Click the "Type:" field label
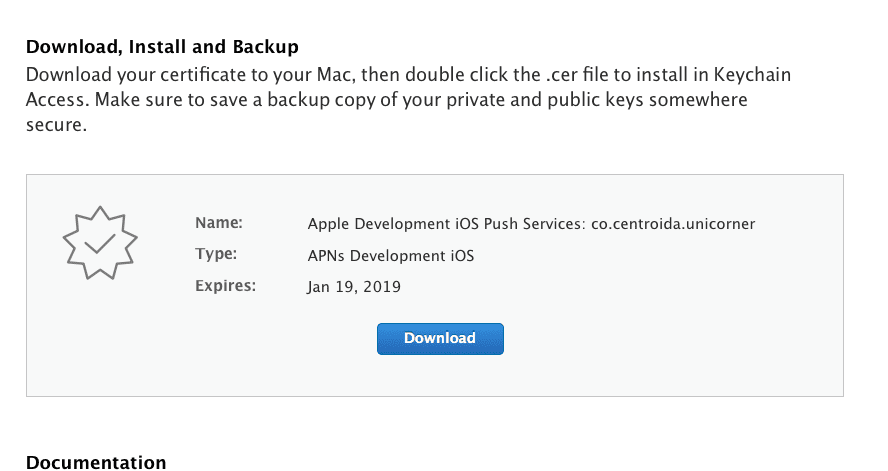This screenshot has height=471, width=888. click(216, 254)
